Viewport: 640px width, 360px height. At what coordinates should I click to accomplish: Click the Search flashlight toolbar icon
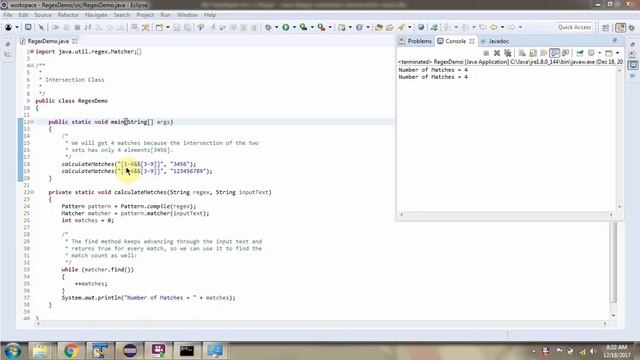402,27
